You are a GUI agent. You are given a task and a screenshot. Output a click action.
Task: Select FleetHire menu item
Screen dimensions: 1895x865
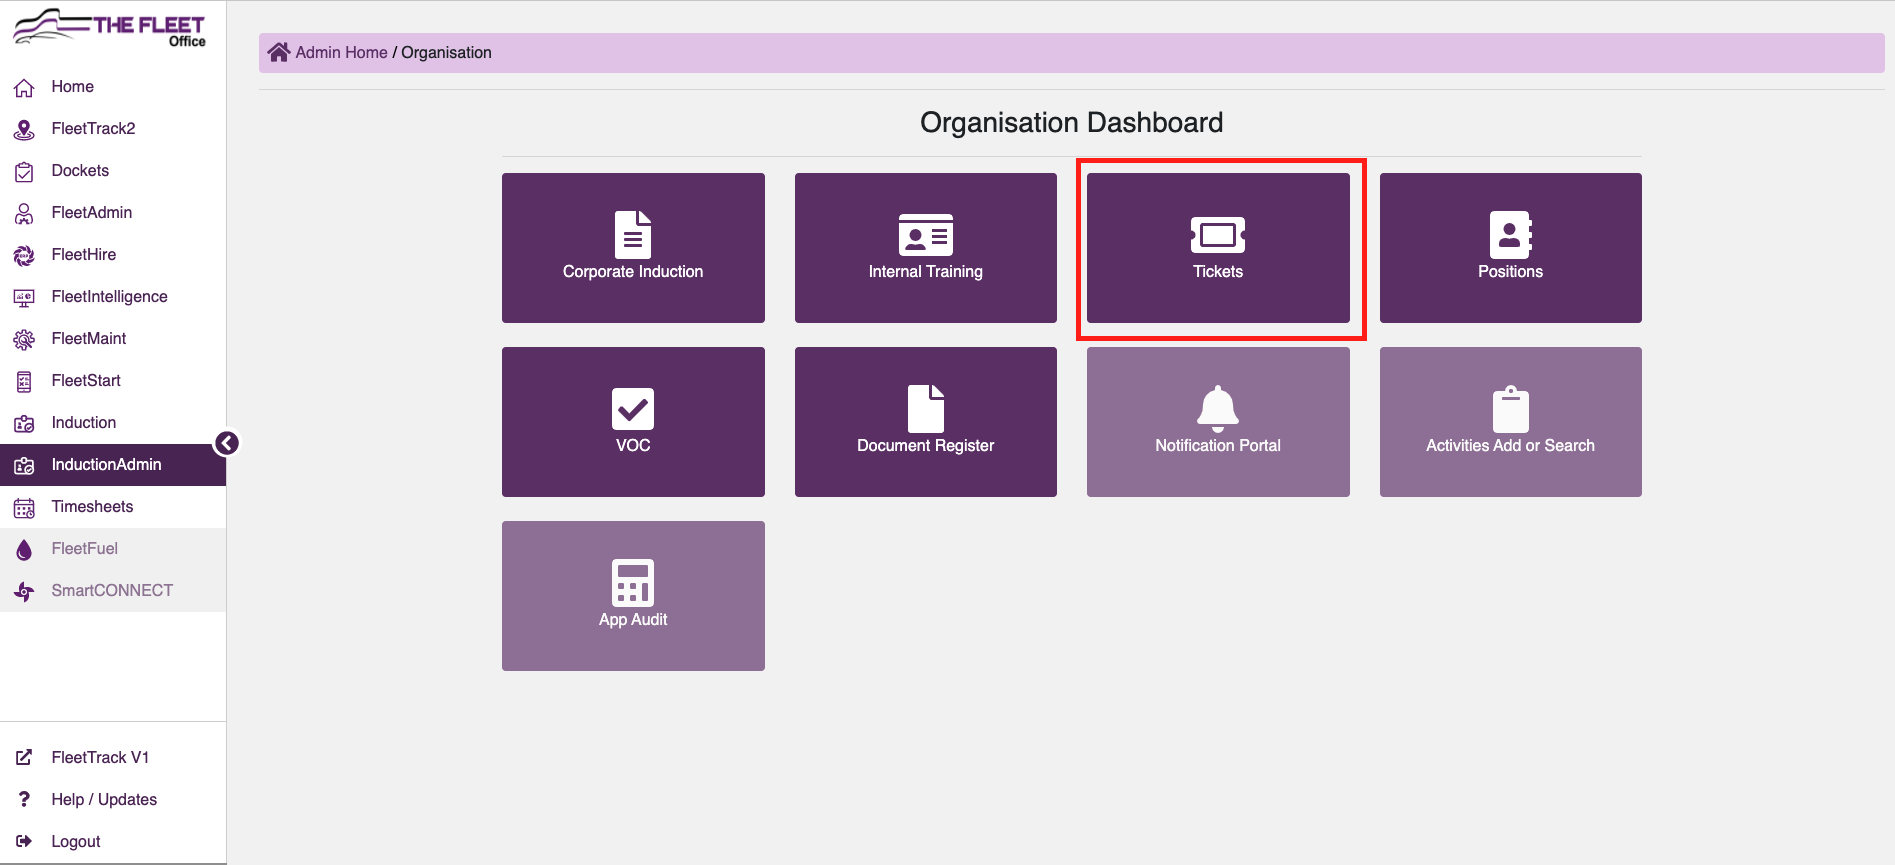(113, 255)
